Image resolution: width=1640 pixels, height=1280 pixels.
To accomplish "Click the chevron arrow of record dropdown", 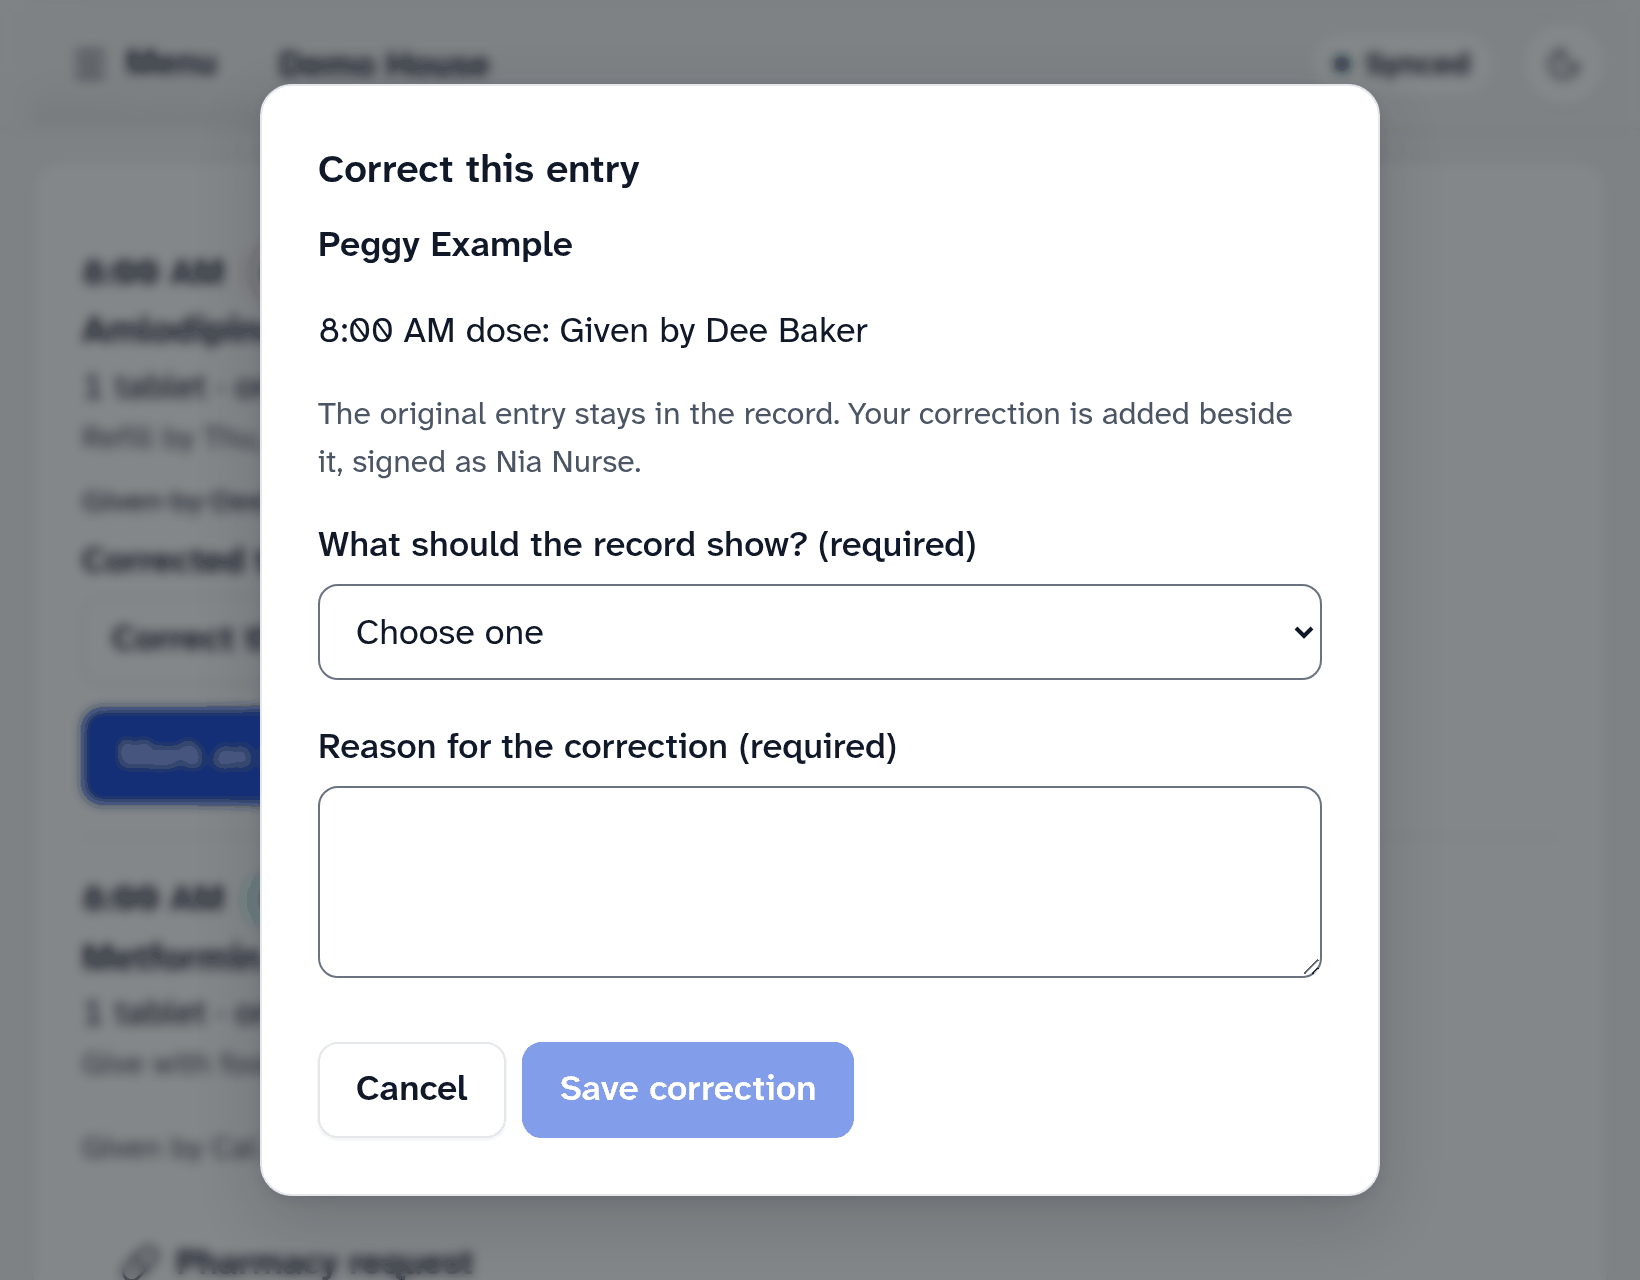I will coord(1303,632).
